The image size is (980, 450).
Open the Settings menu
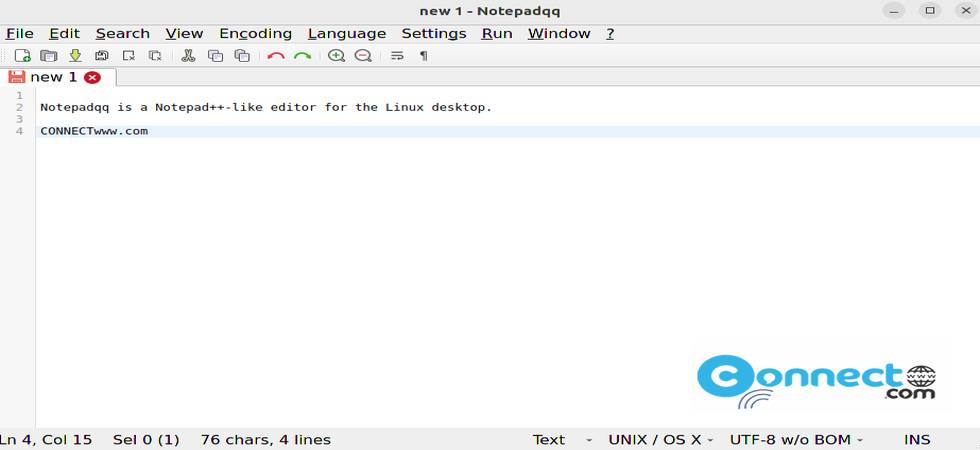[x=434, y=34]
